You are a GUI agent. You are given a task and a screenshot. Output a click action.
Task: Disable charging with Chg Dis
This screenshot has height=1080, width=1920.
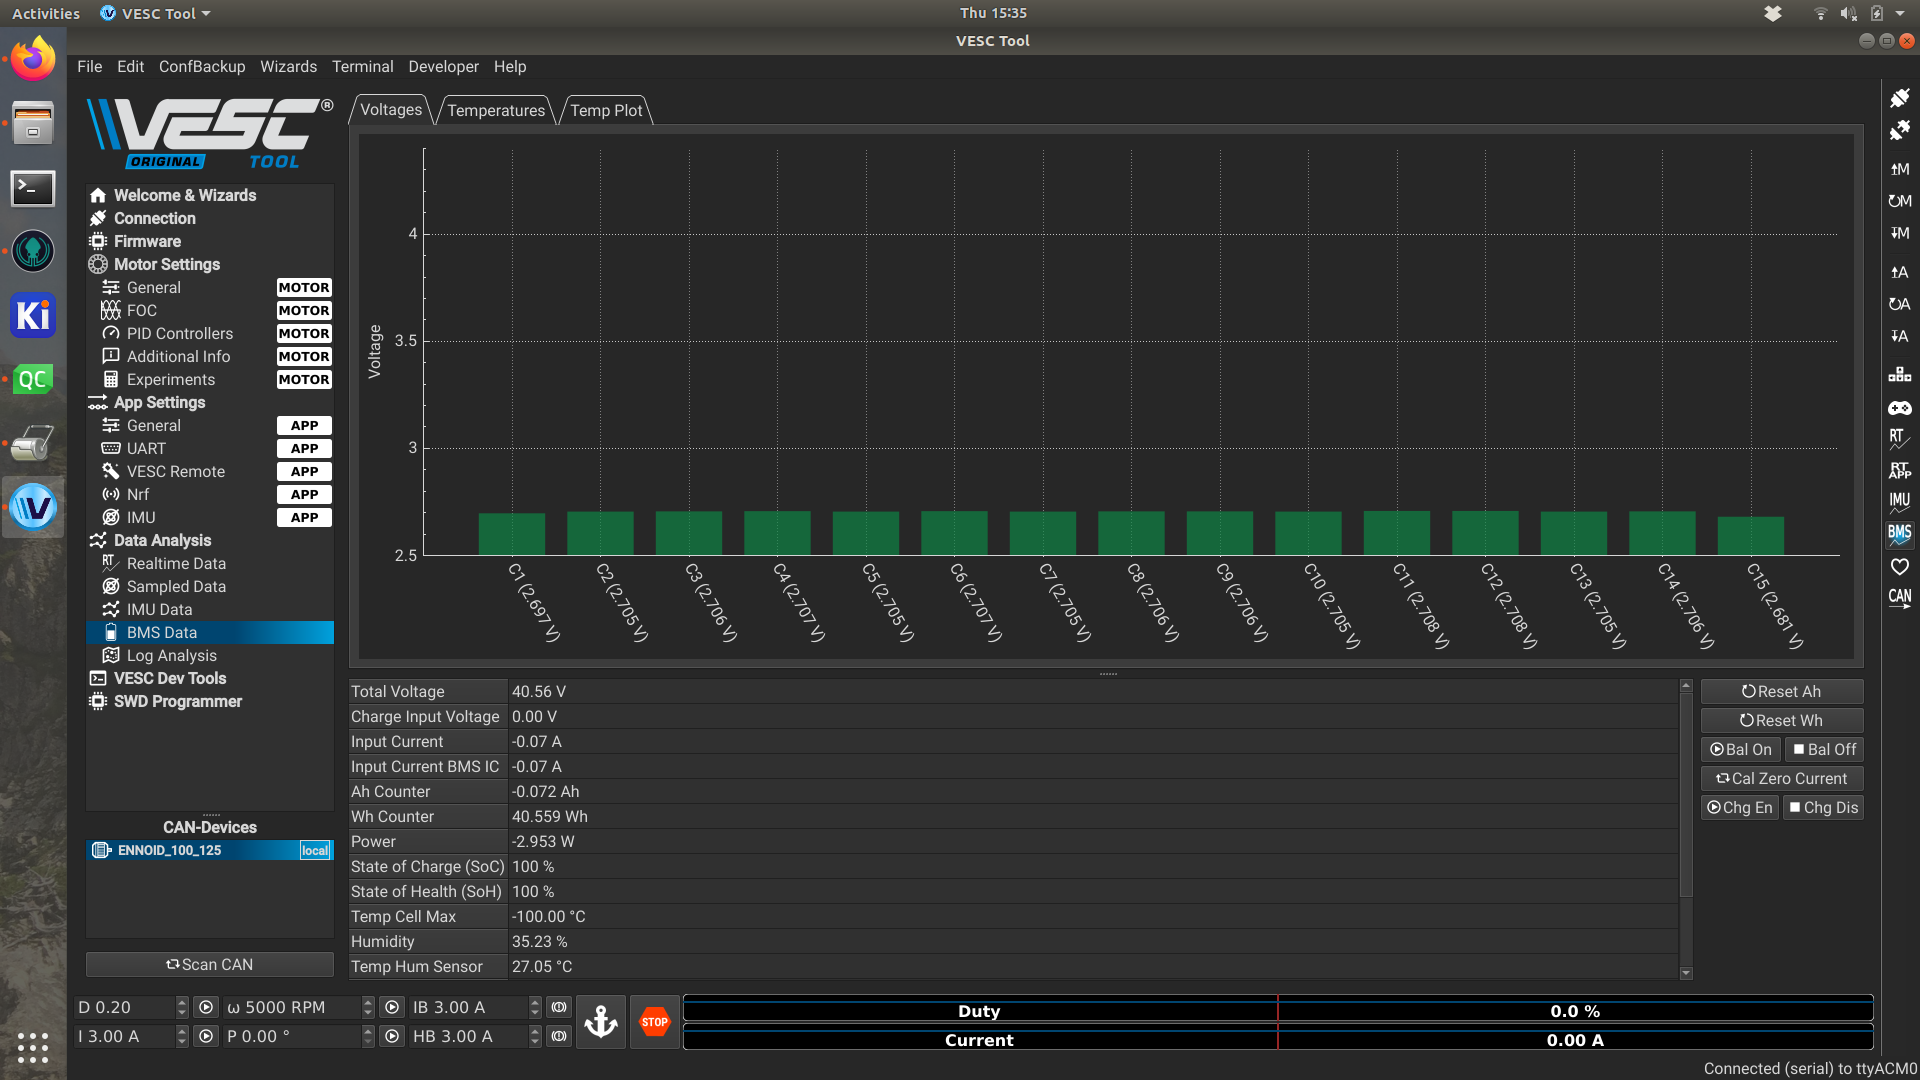click(x=1824, y=807)
